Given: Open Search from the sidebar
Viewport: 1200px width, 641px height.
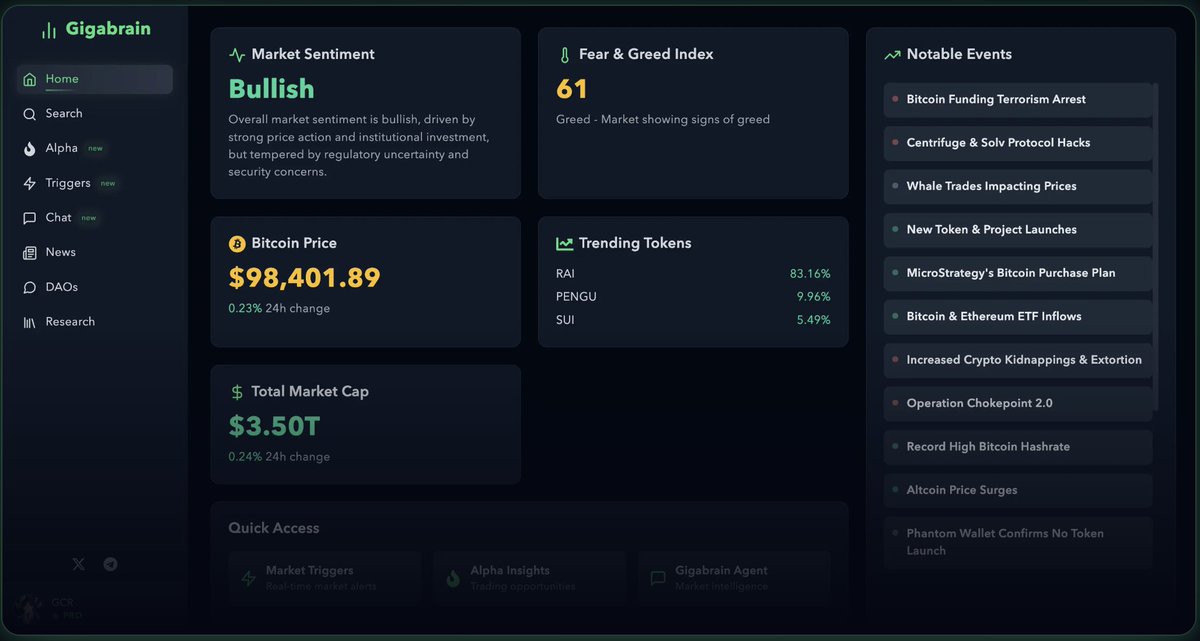Looking at the screenshot, I should pyautogui.click(x=95, y=114).
